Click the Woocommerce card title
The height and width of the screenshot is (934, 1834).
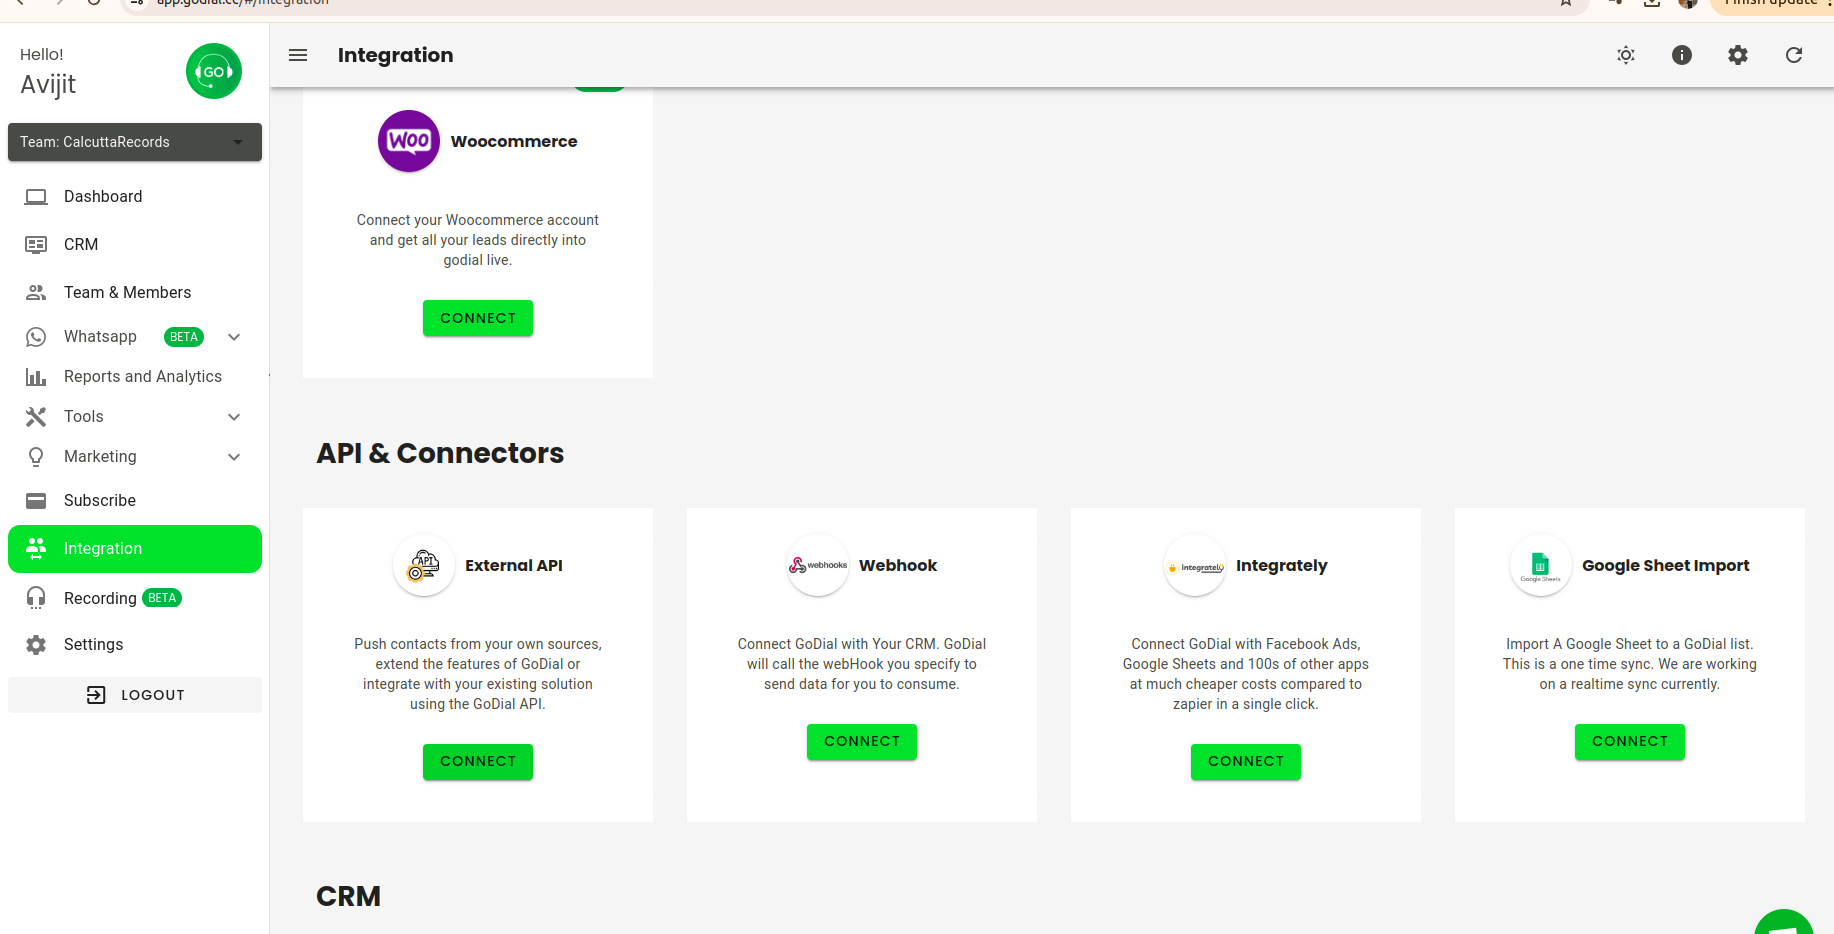[514, 141]
